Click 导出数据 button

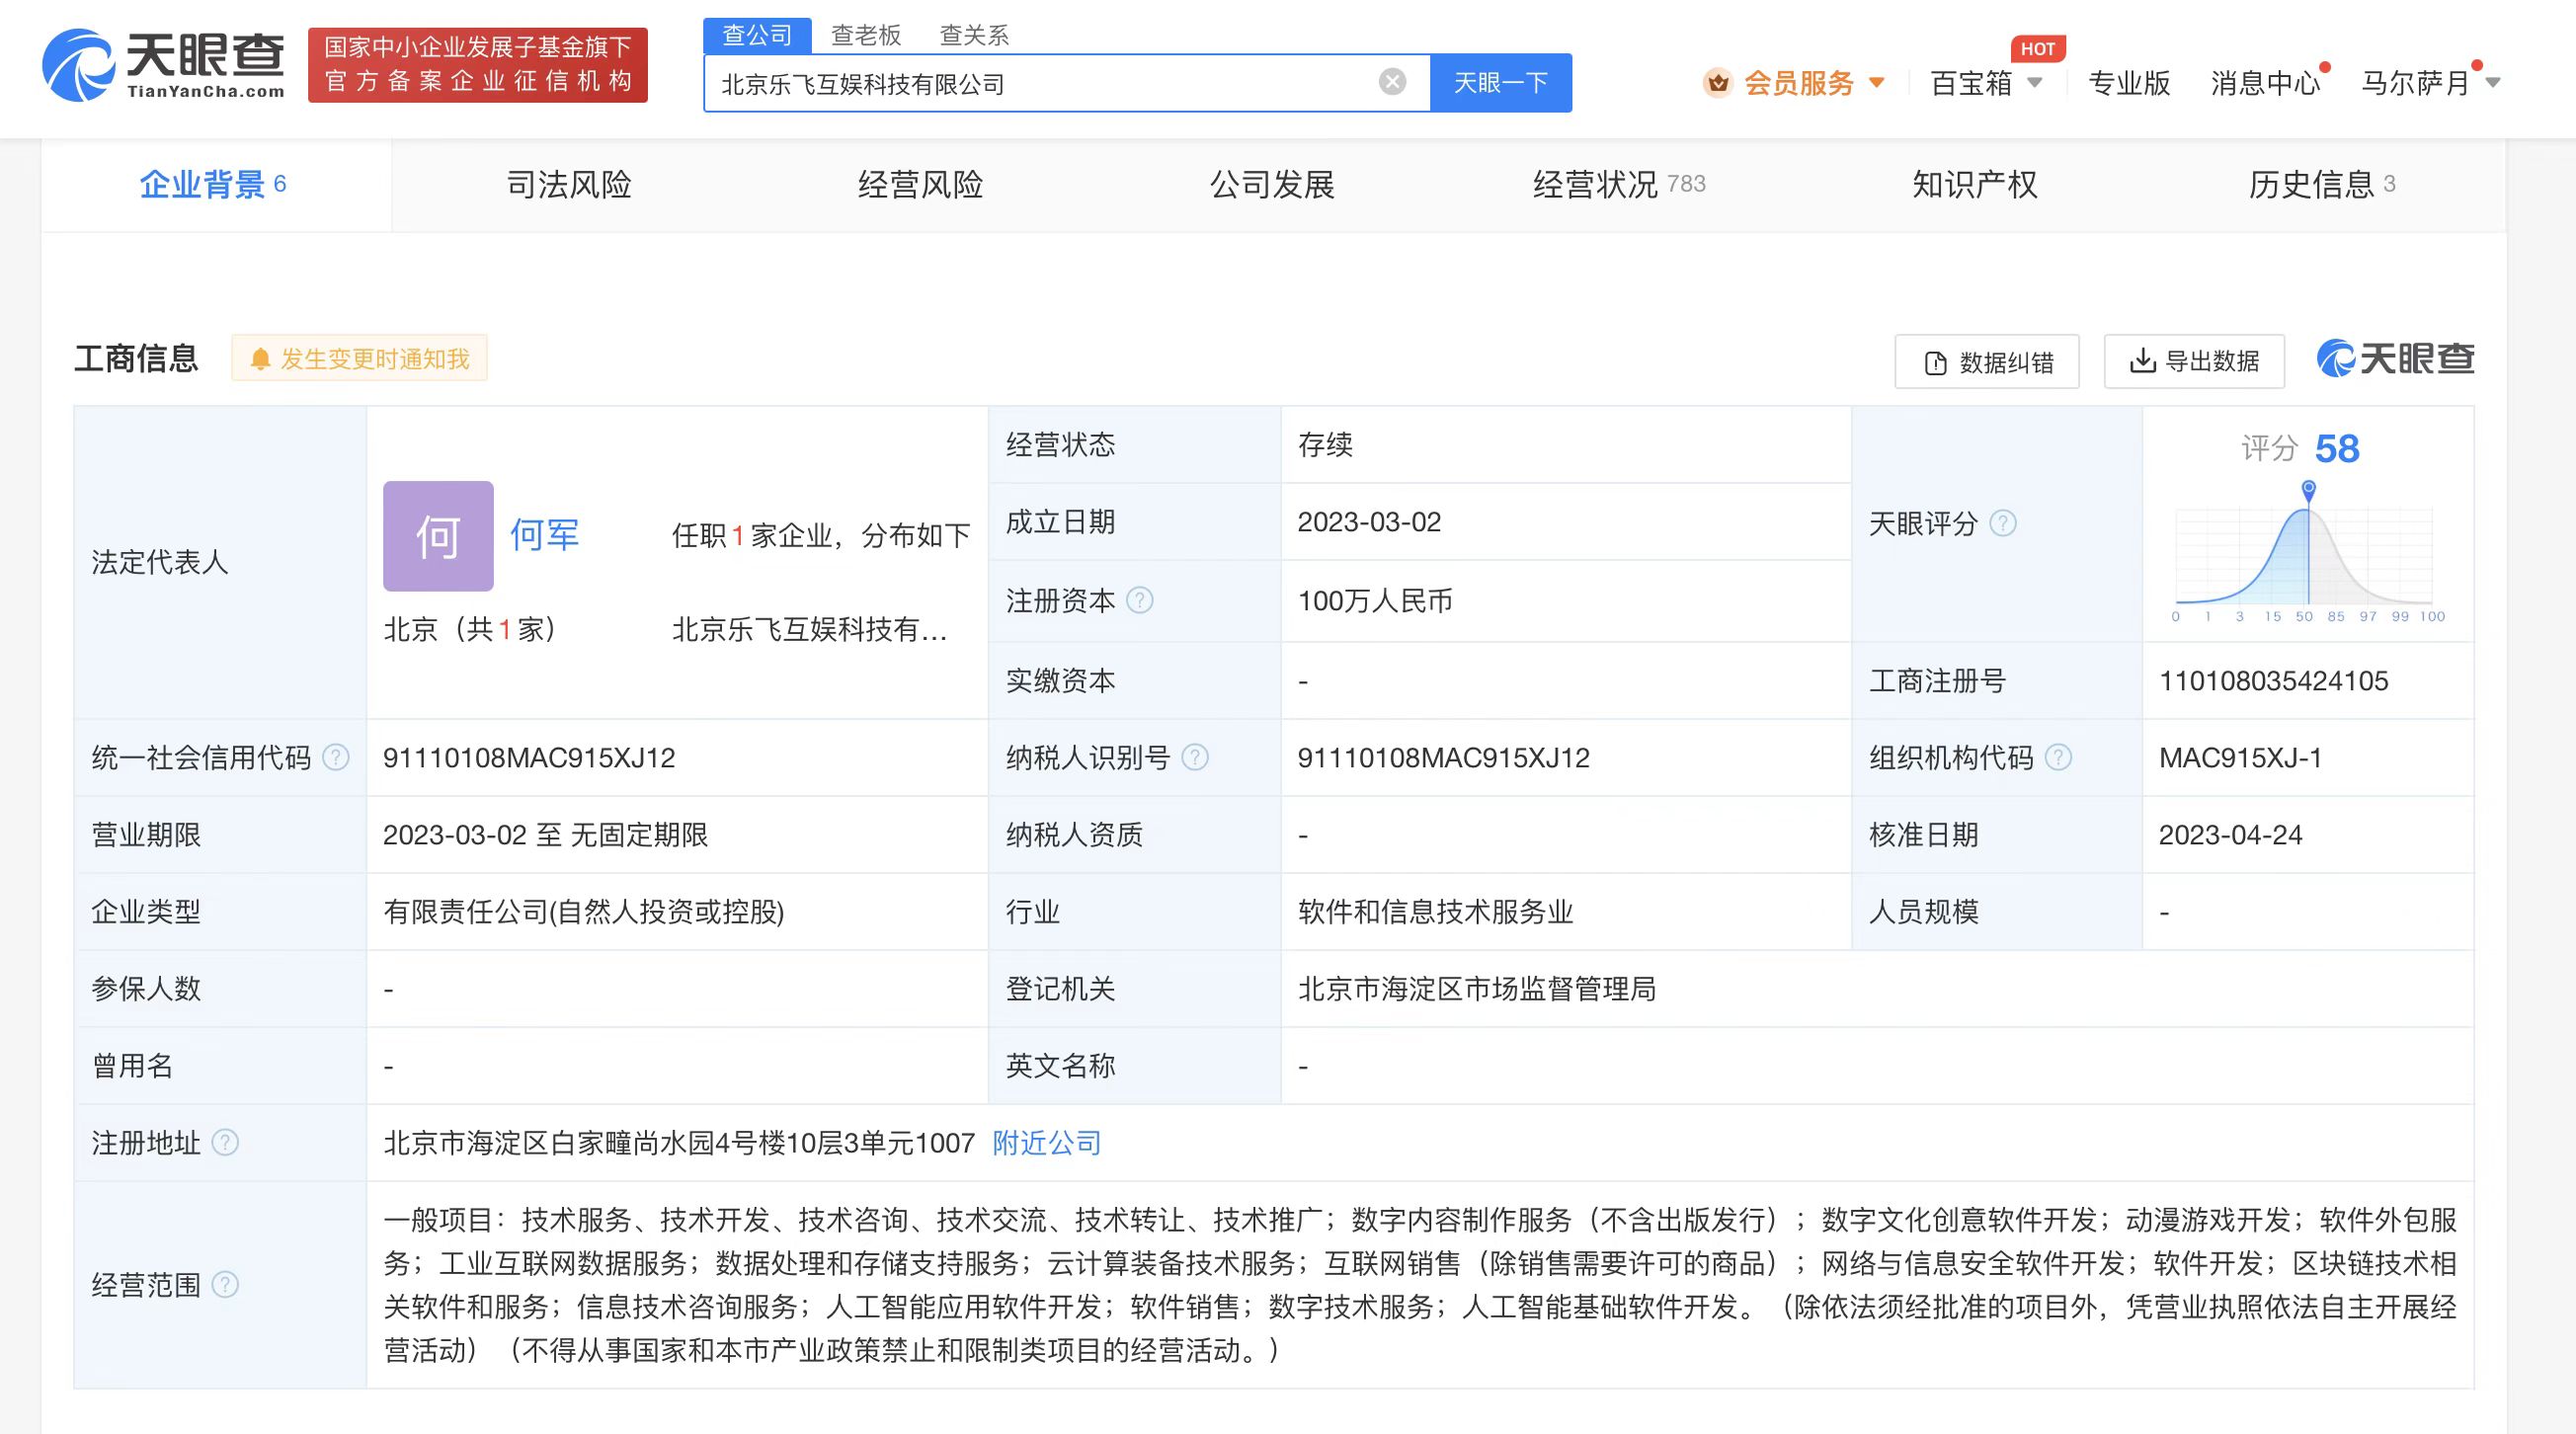[x=2194, y=361]
